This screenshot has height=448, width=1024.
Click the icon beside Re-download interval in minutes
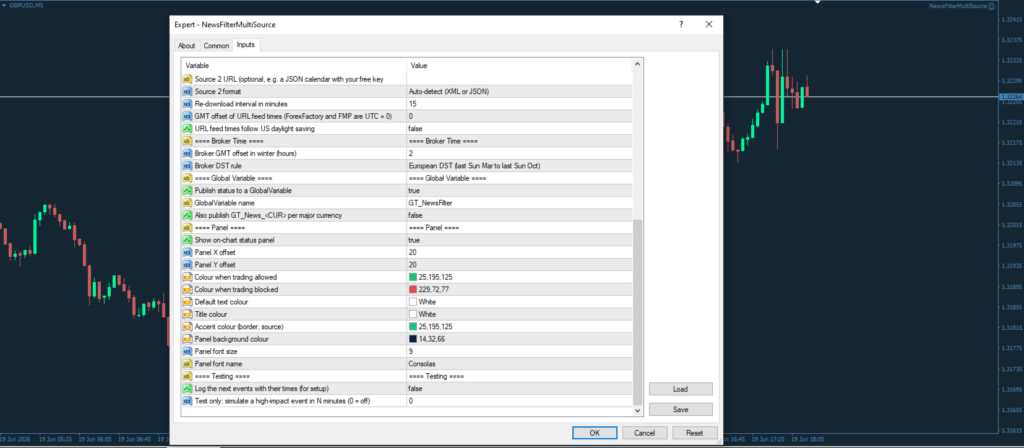point(187,104)
